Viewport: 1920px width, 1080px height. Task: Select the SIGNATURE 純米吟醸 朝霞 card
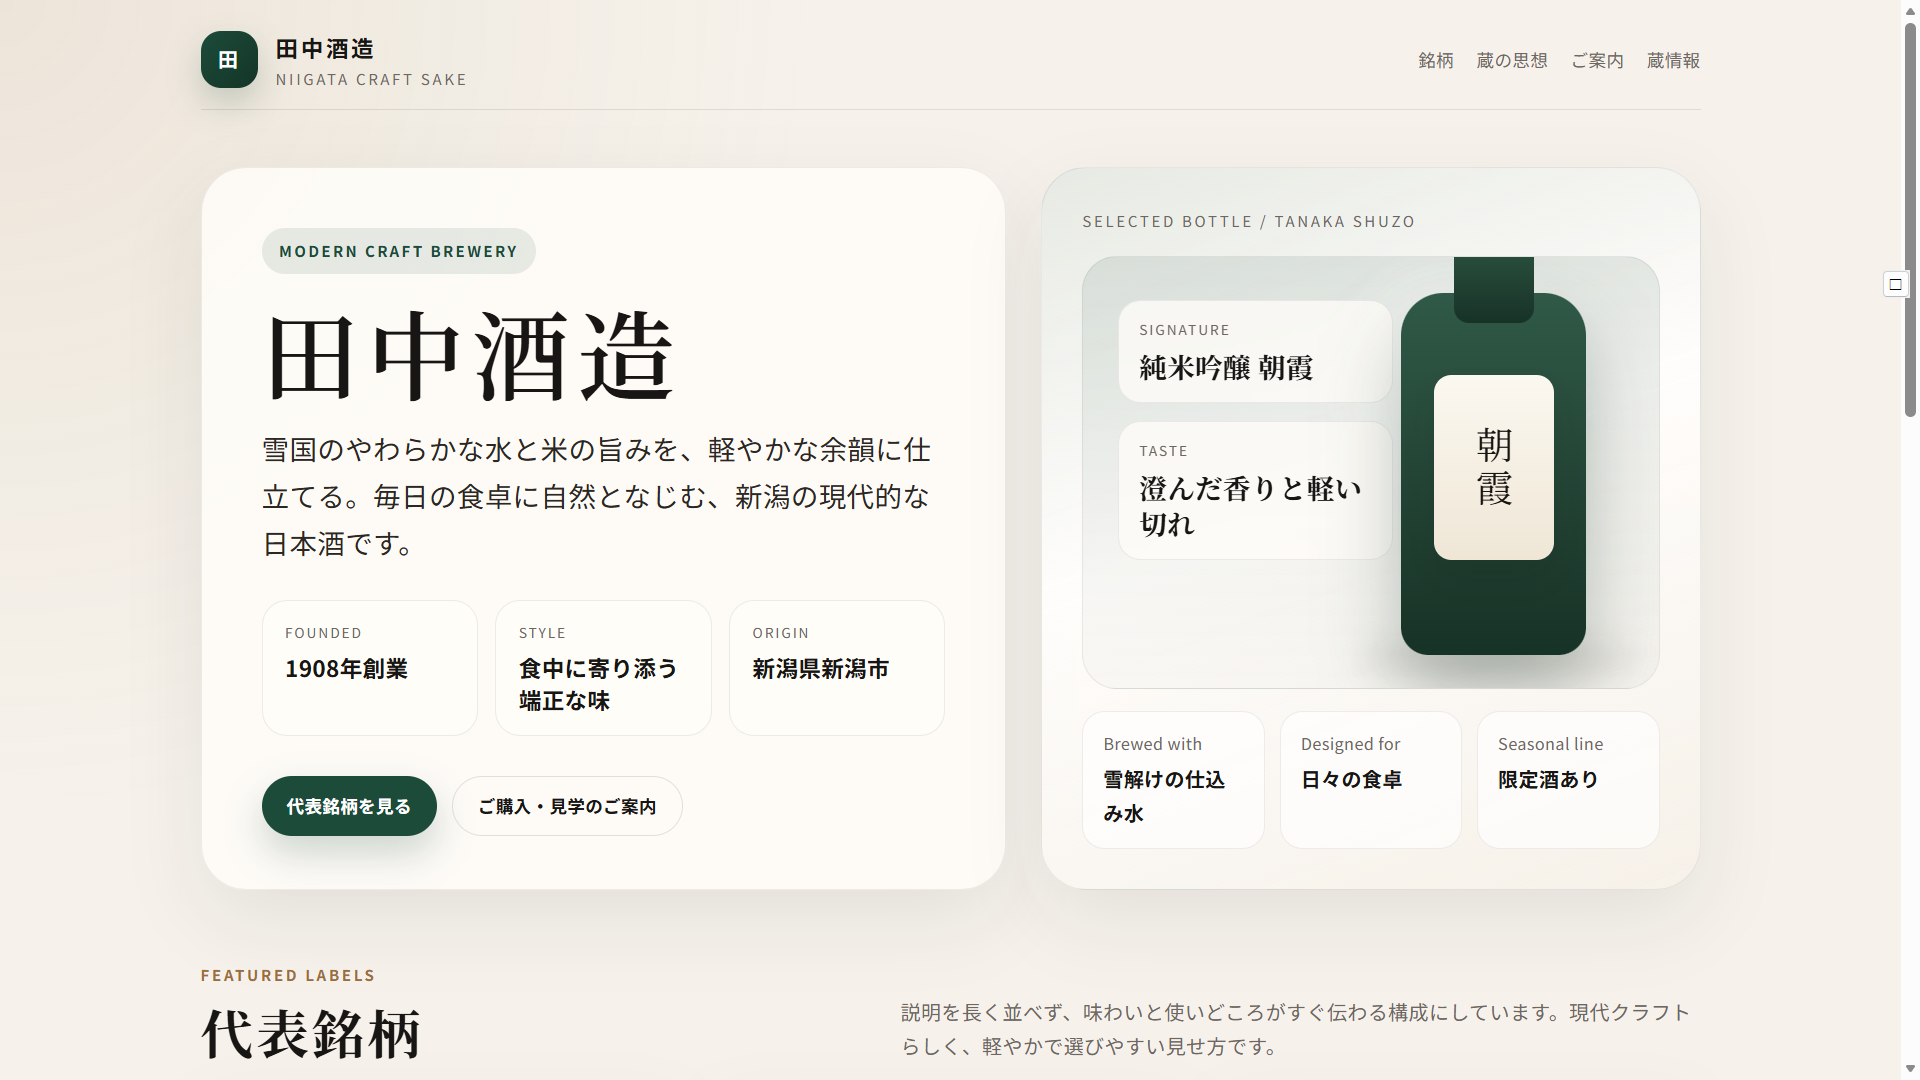(x=1254, y=351)
